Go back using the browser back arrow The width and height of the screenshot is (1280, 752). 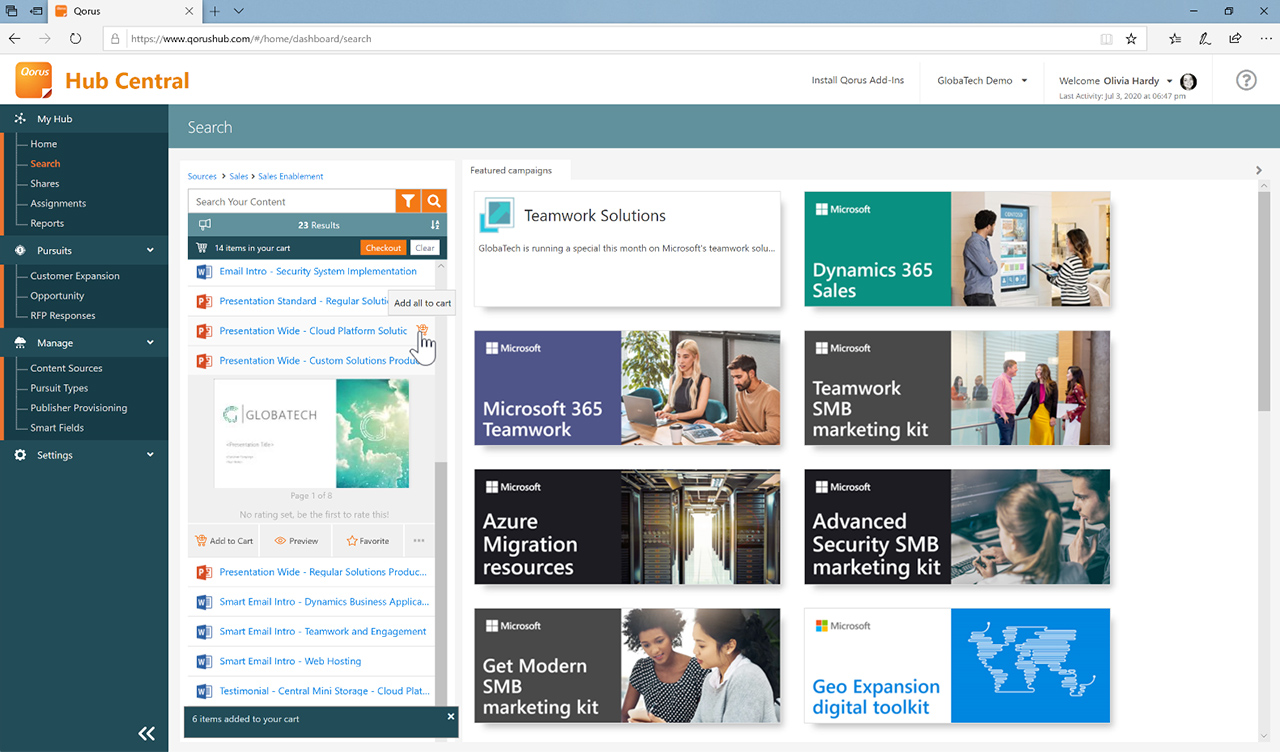point(15,39)
